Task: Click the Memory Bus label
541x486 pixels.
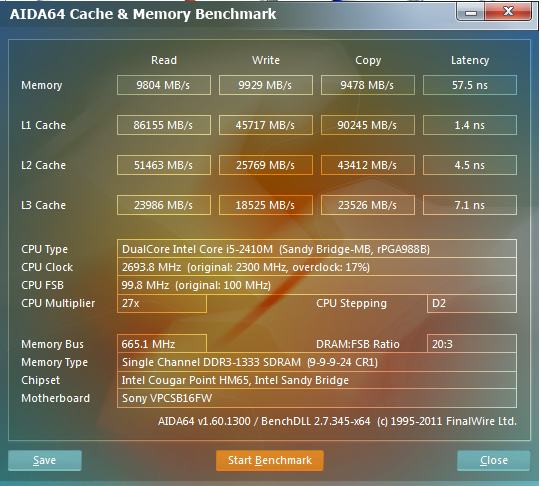Action: coord(52,344)
